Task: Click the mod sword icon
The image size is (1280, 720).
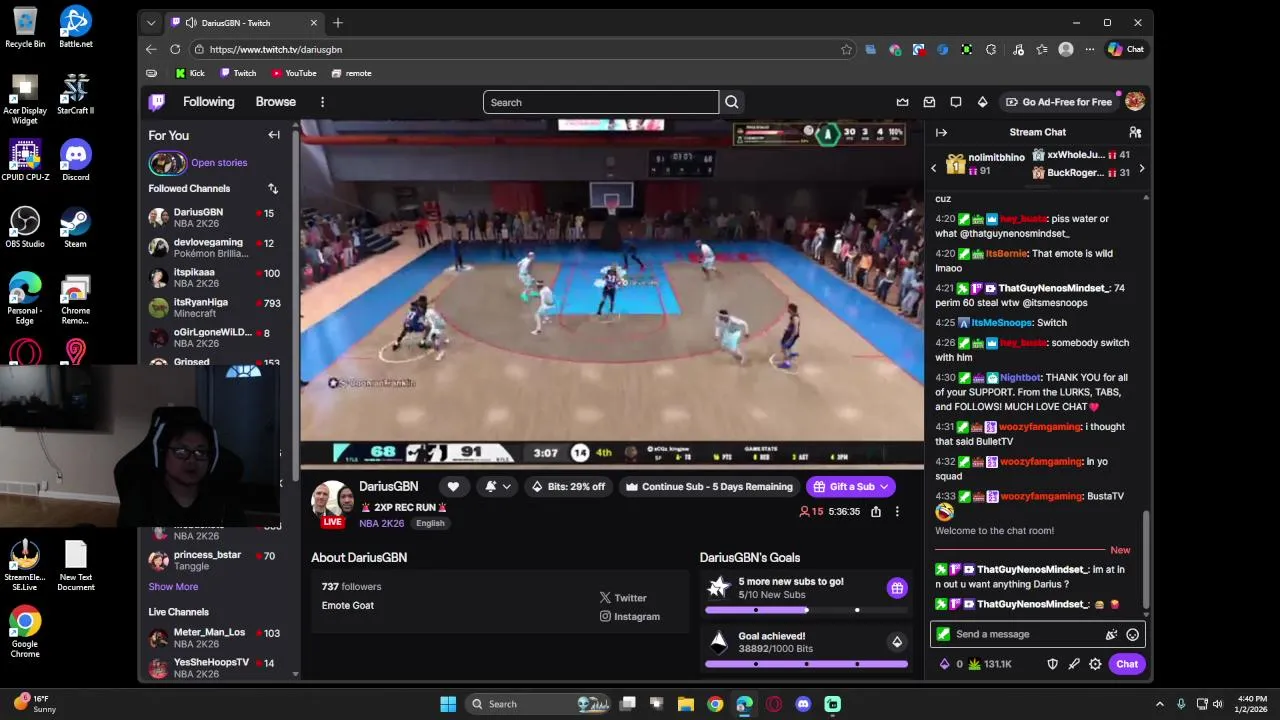Action: coord(1074,664)
